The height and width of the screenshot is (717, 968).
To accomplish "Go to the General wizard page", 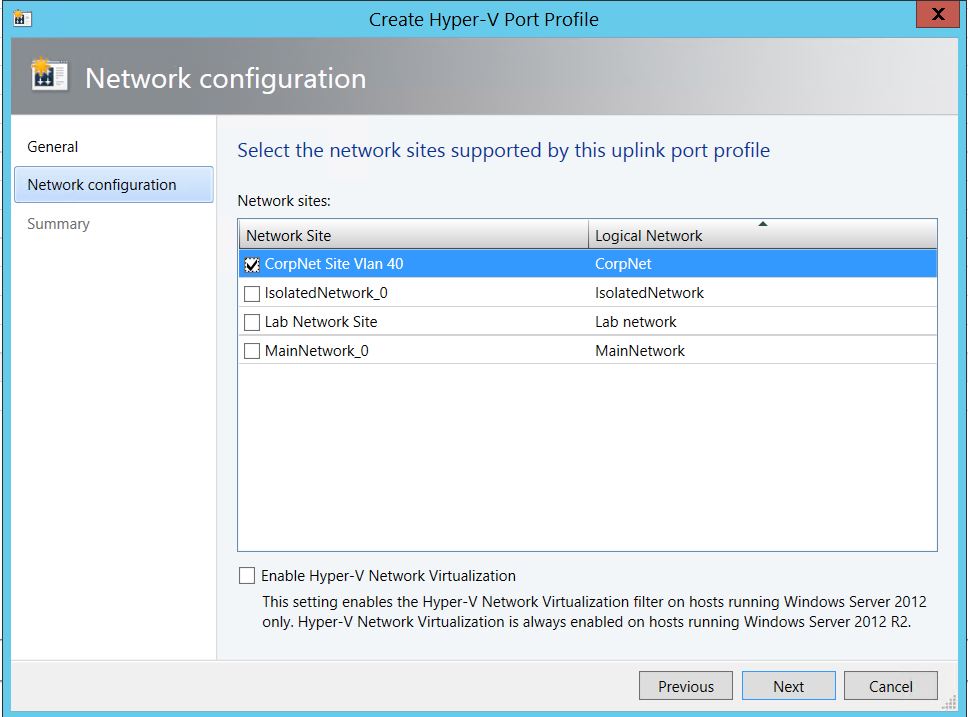I will pyautogui.click(x=53, y=147).
